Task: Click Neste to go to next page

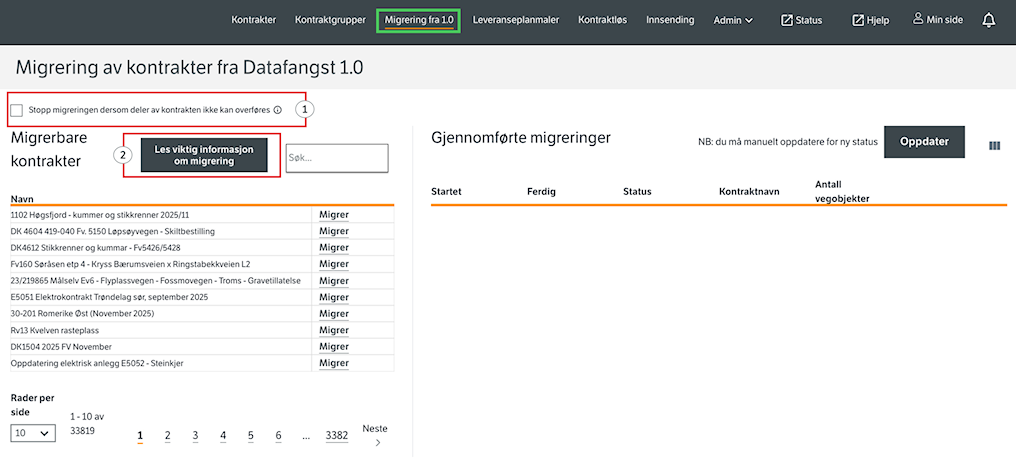Action: point(374,435)
